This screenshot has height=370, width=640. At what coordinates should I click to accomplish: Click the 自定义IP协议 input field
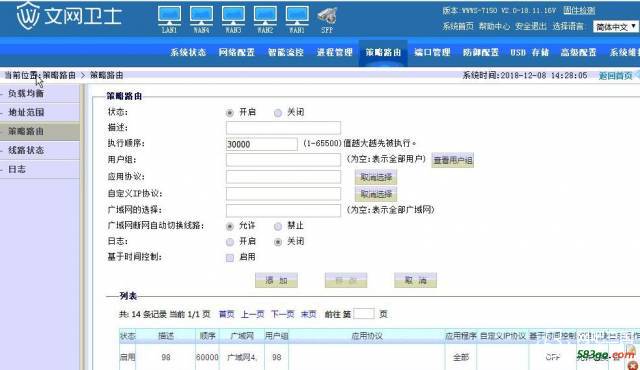(283, 193)
